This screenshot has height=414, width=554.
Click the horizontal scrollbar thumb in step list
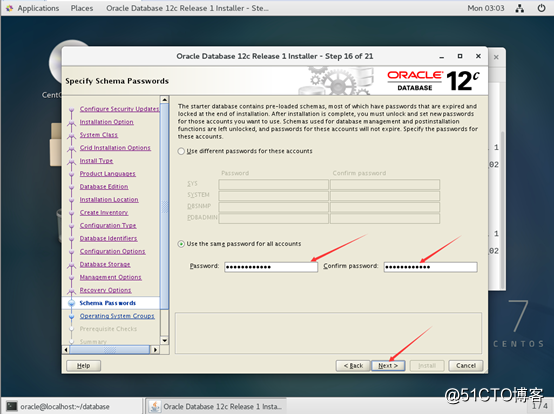coord(110,350)
